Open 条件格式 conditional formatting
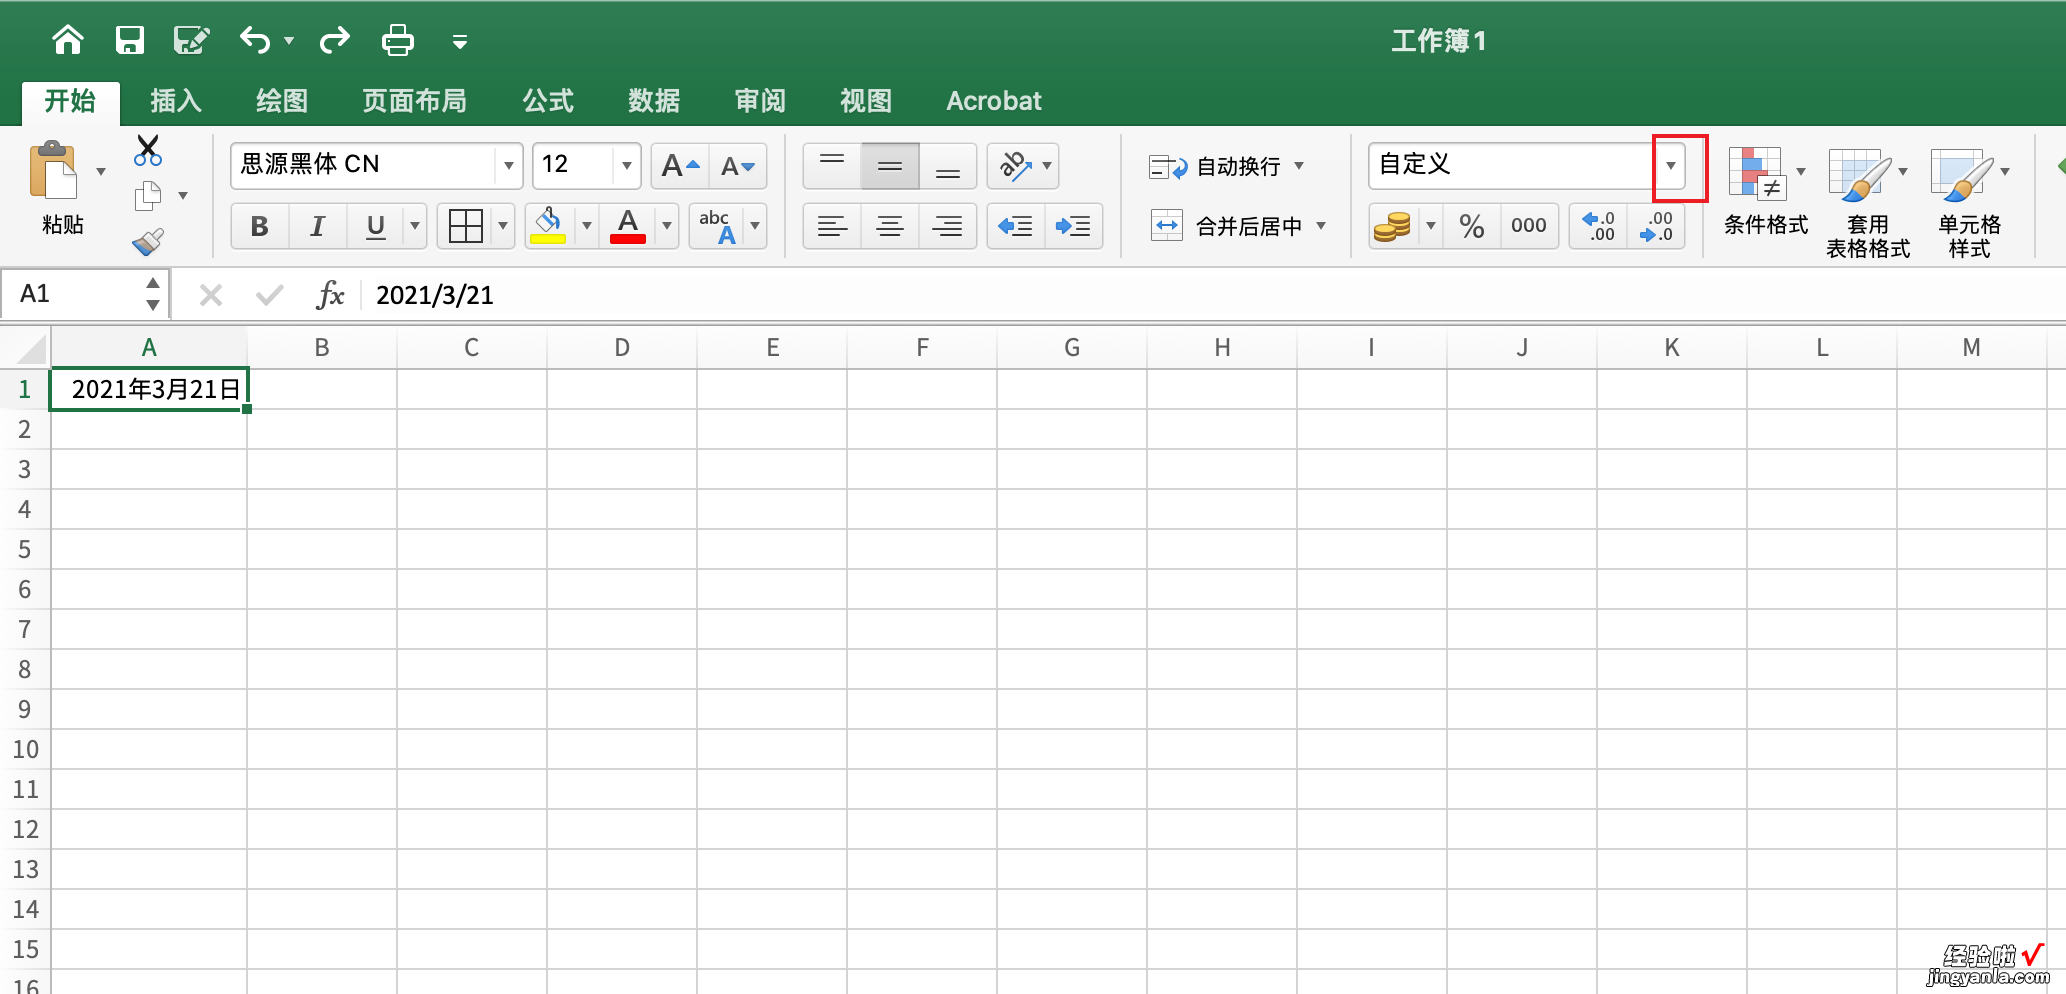The image size is (2066, 994). [1766, 192]
